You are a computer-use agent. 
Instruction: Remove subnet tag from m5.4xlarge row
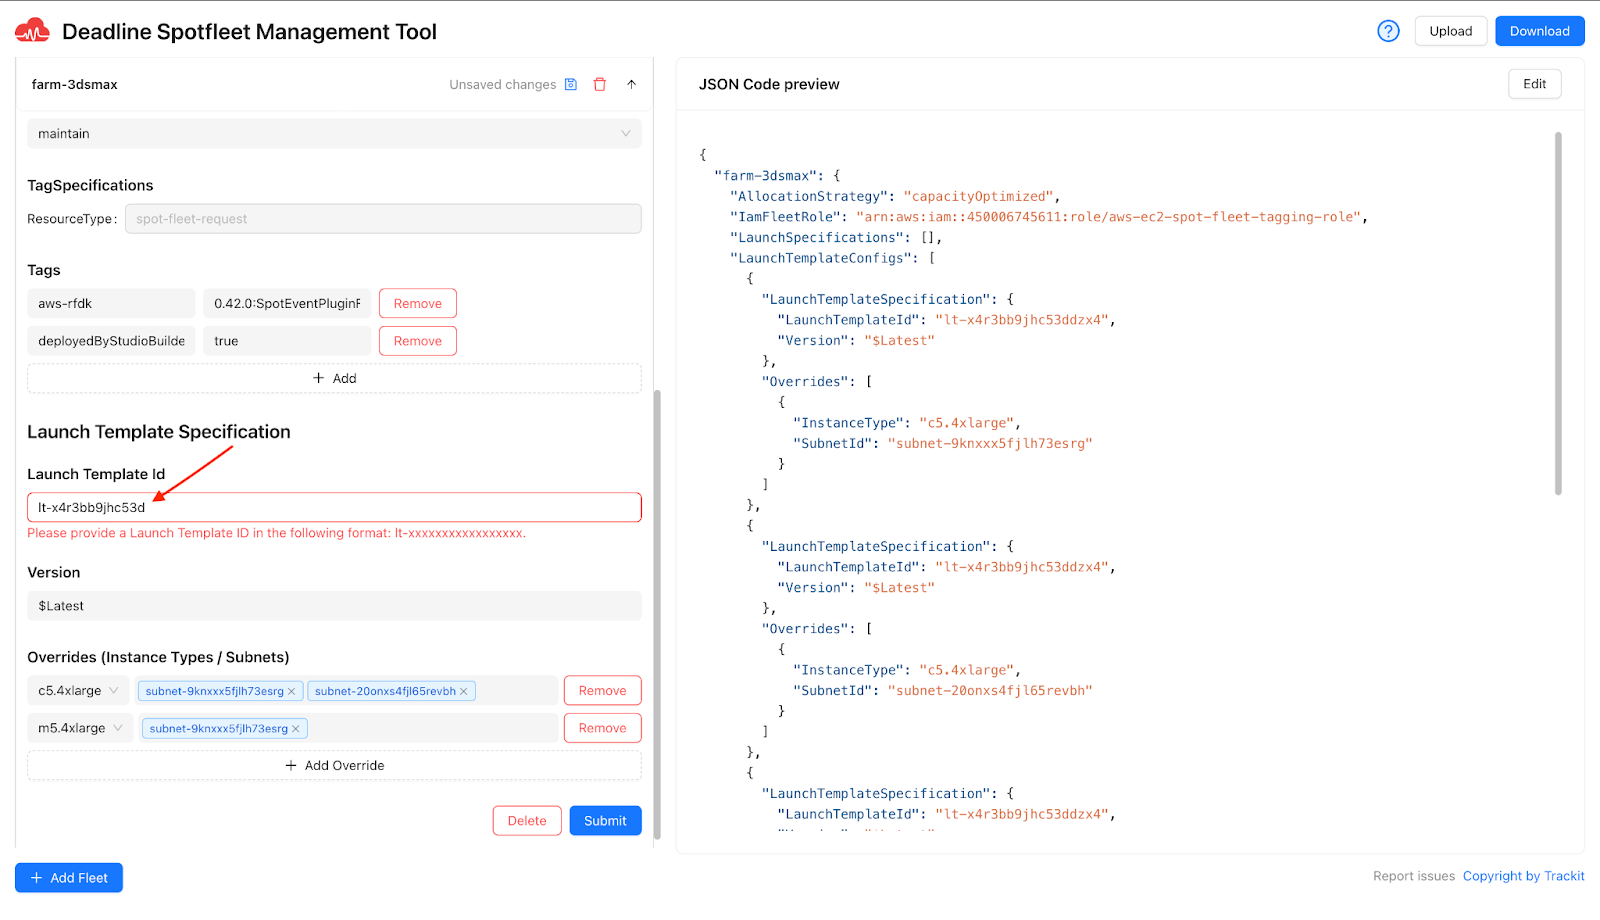click(x=296, y=729)
